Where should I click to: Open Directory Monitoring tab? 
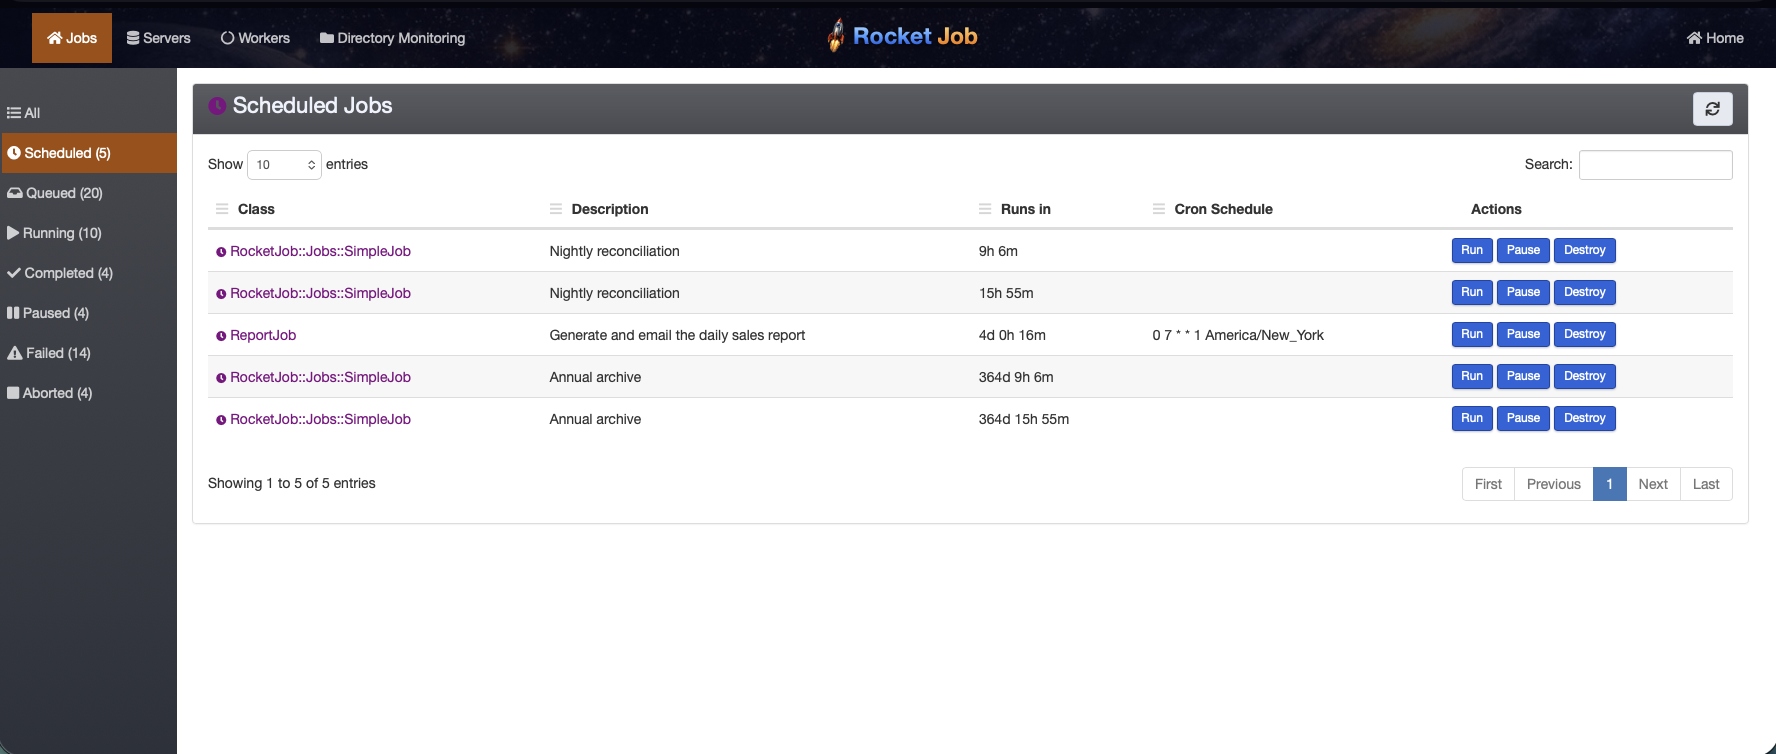392,38
